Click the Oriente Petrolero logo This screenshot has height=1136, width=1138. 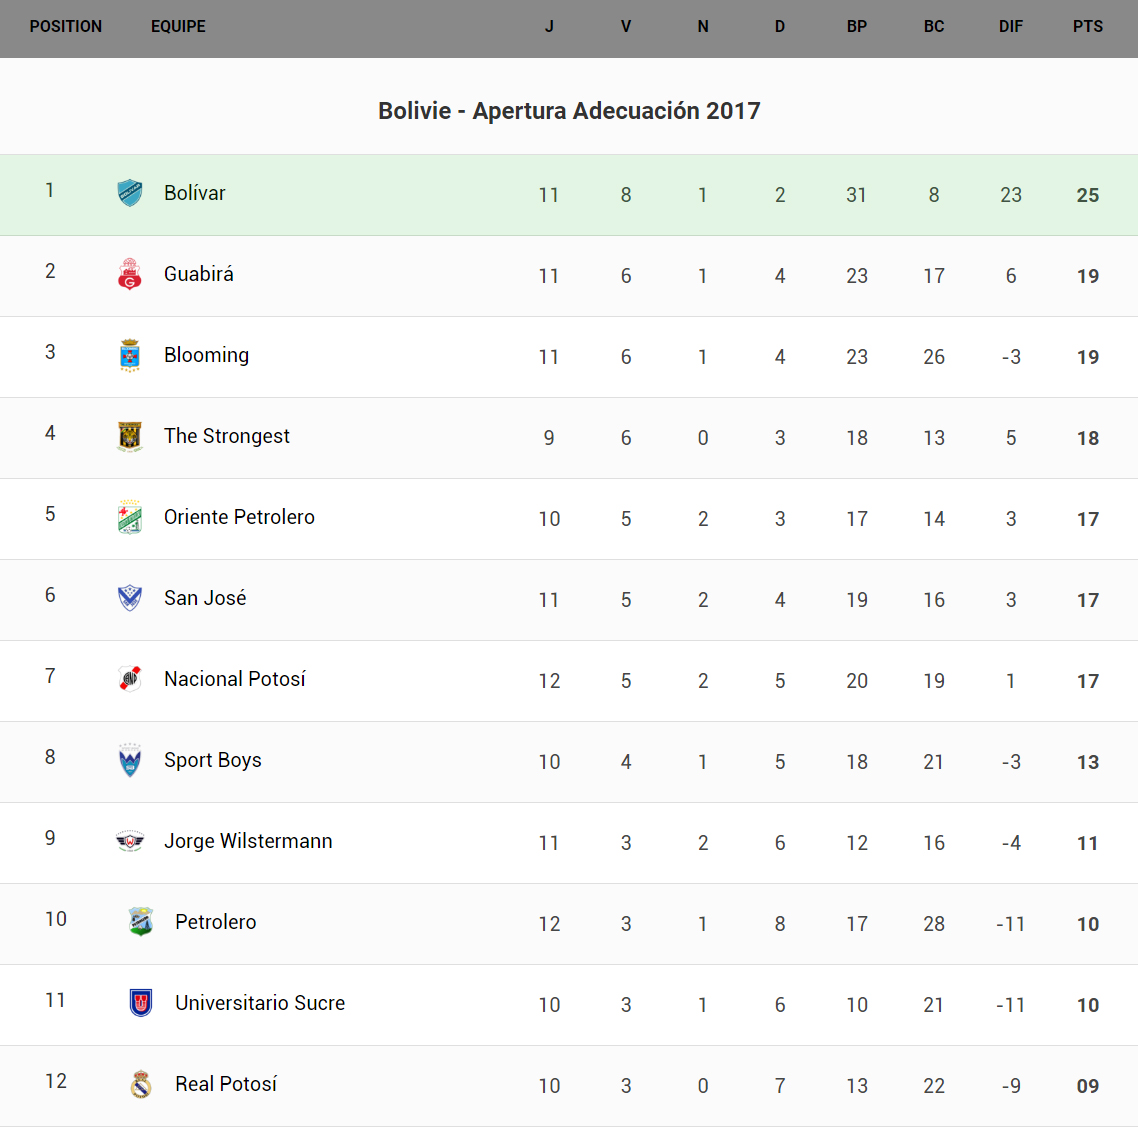pyautogui.click(x=130, y=517)
